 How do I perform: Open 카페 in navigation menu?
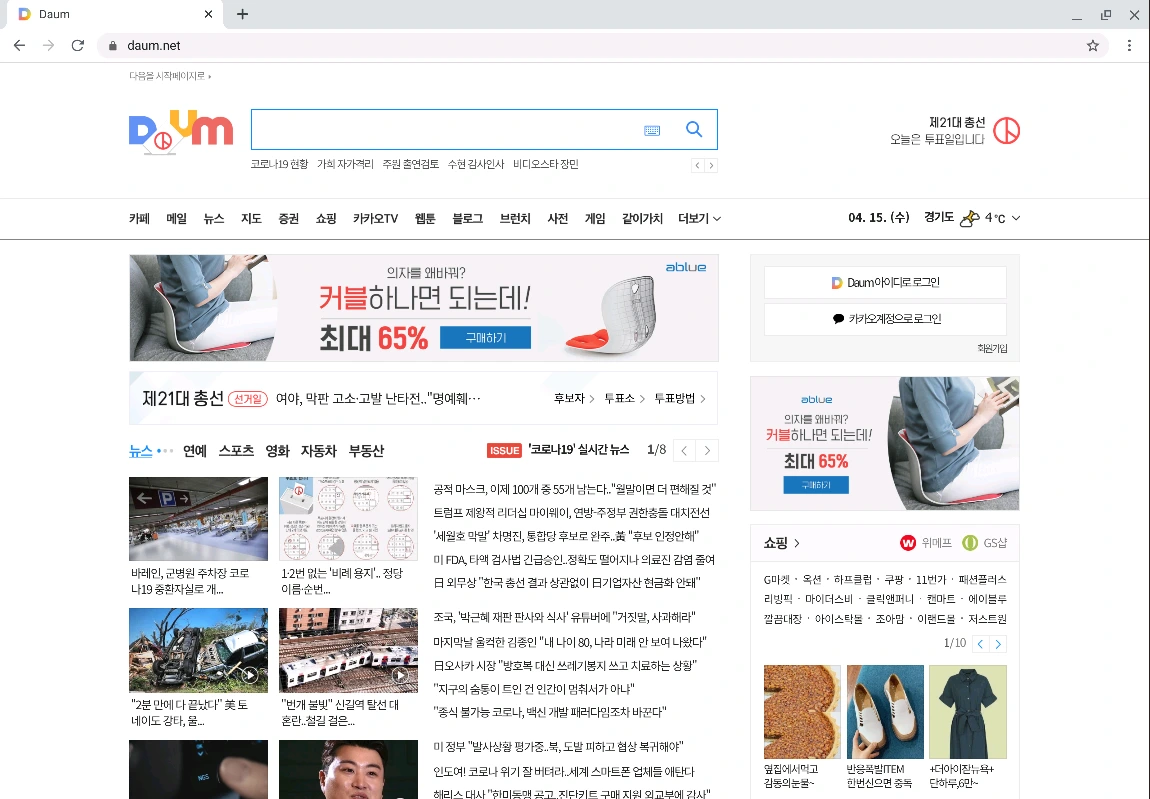coord(139,219)
